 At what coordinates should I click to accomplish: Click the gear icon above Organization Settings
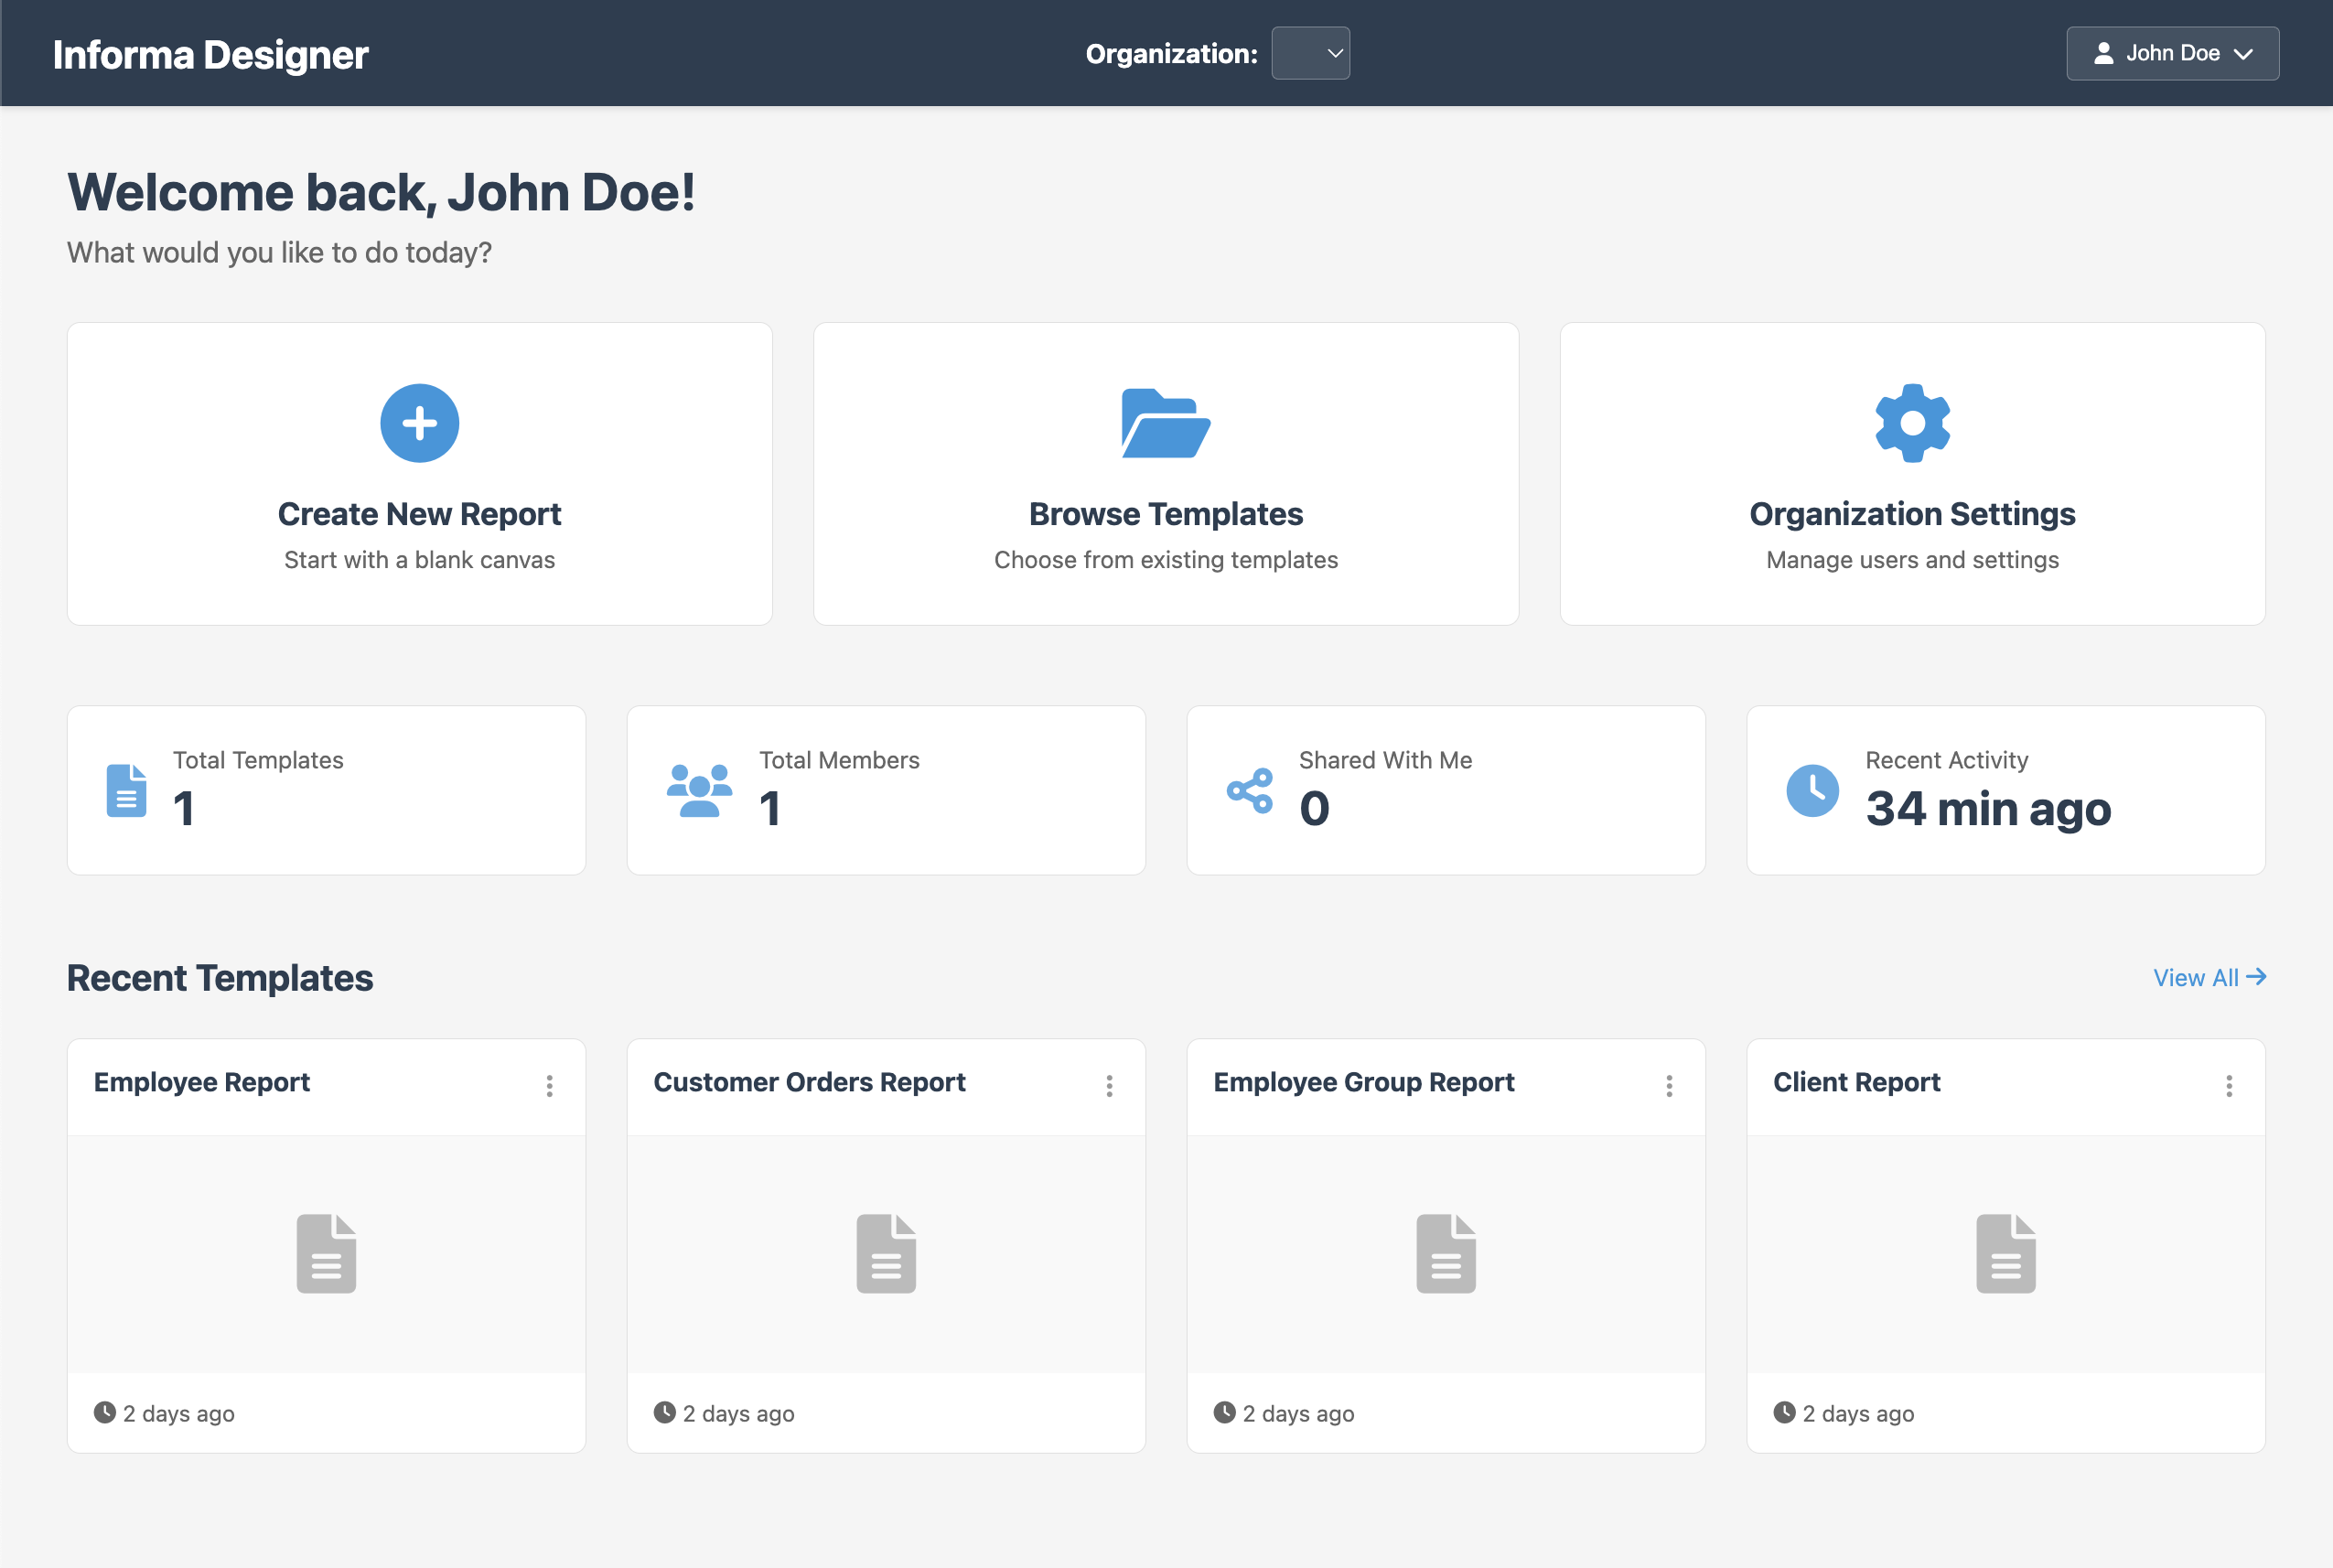pos(1911,422)
